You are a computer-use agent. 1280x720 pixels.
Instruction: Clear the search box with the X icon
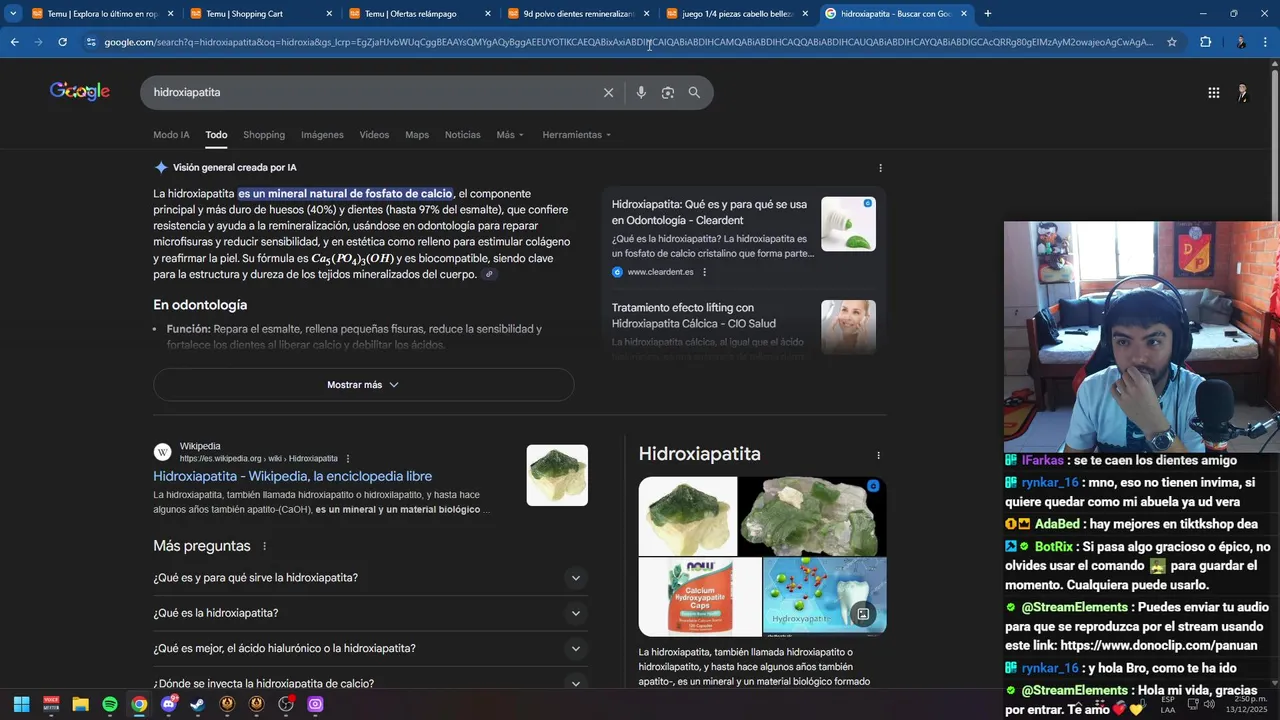(608, 92)
